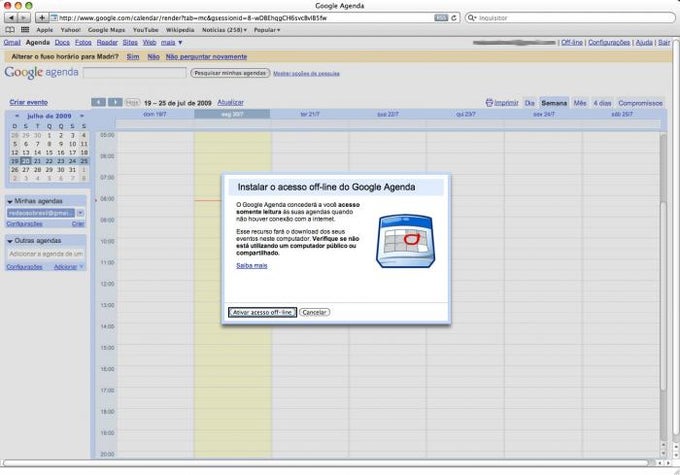This screenshot has height=475, width=680.
Task: Collapse the Outras agendas section
Action: (x=10, y=241)
